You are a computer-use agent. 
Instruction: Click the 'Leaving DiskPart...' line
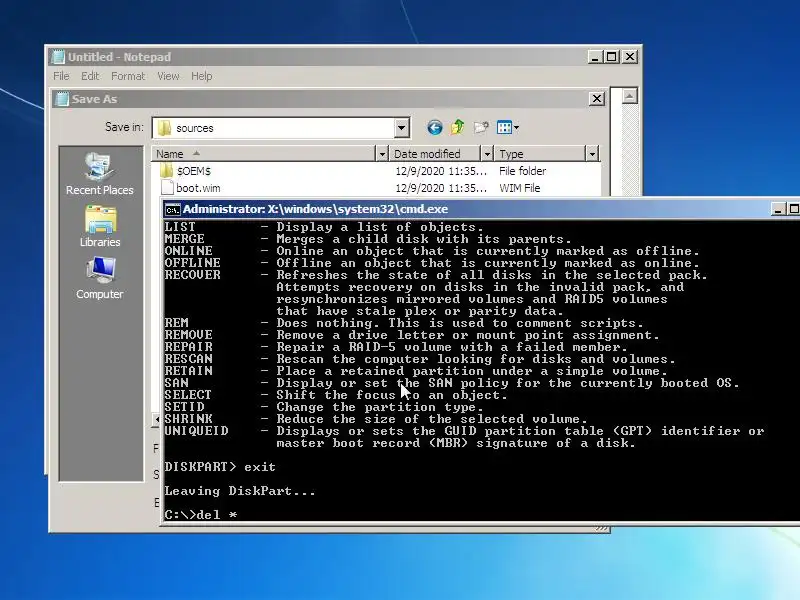[x=240, y=491]
